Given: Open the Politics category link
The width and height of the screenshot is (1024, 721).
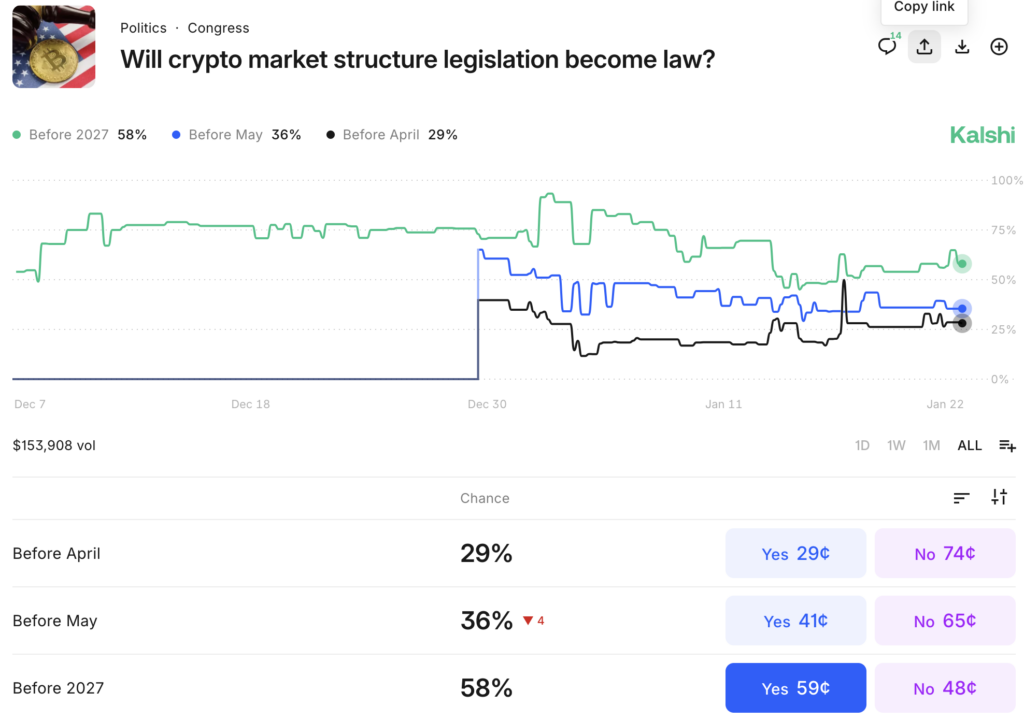Looking at the screenshot, I should [x=143, y=28].
